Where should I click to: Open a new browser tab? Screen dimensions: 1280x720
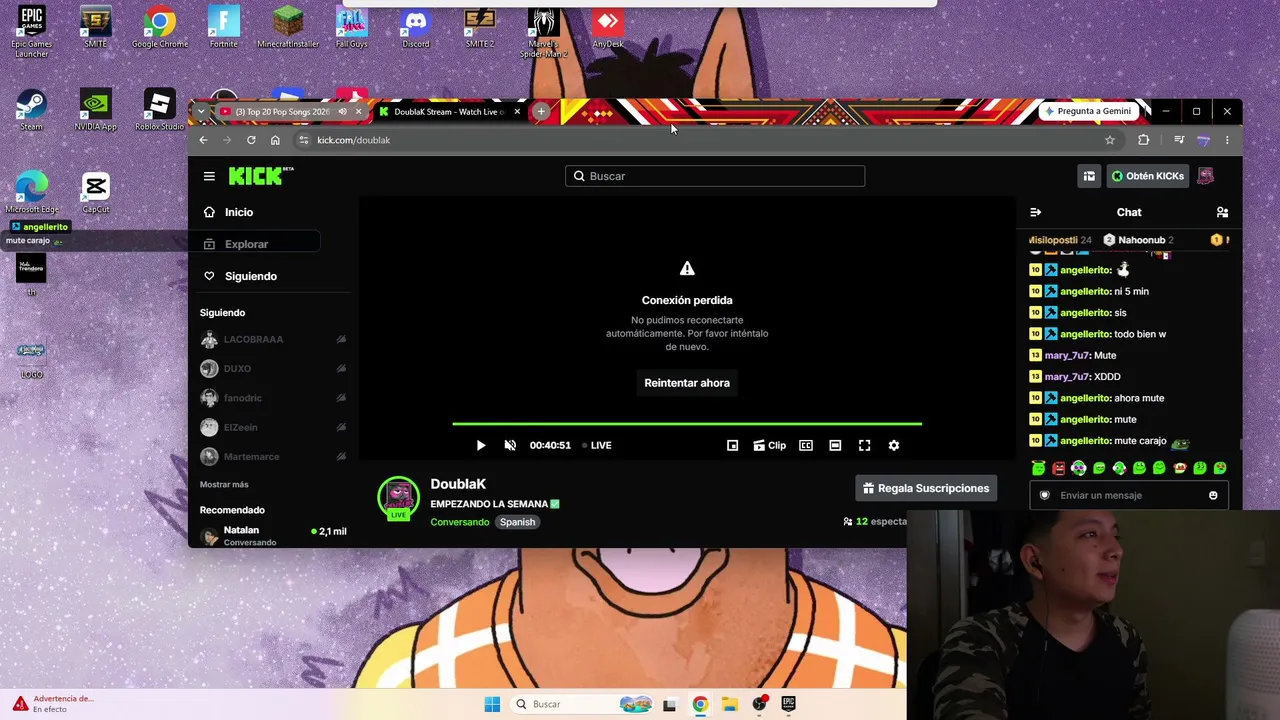(x=541, y=112)
